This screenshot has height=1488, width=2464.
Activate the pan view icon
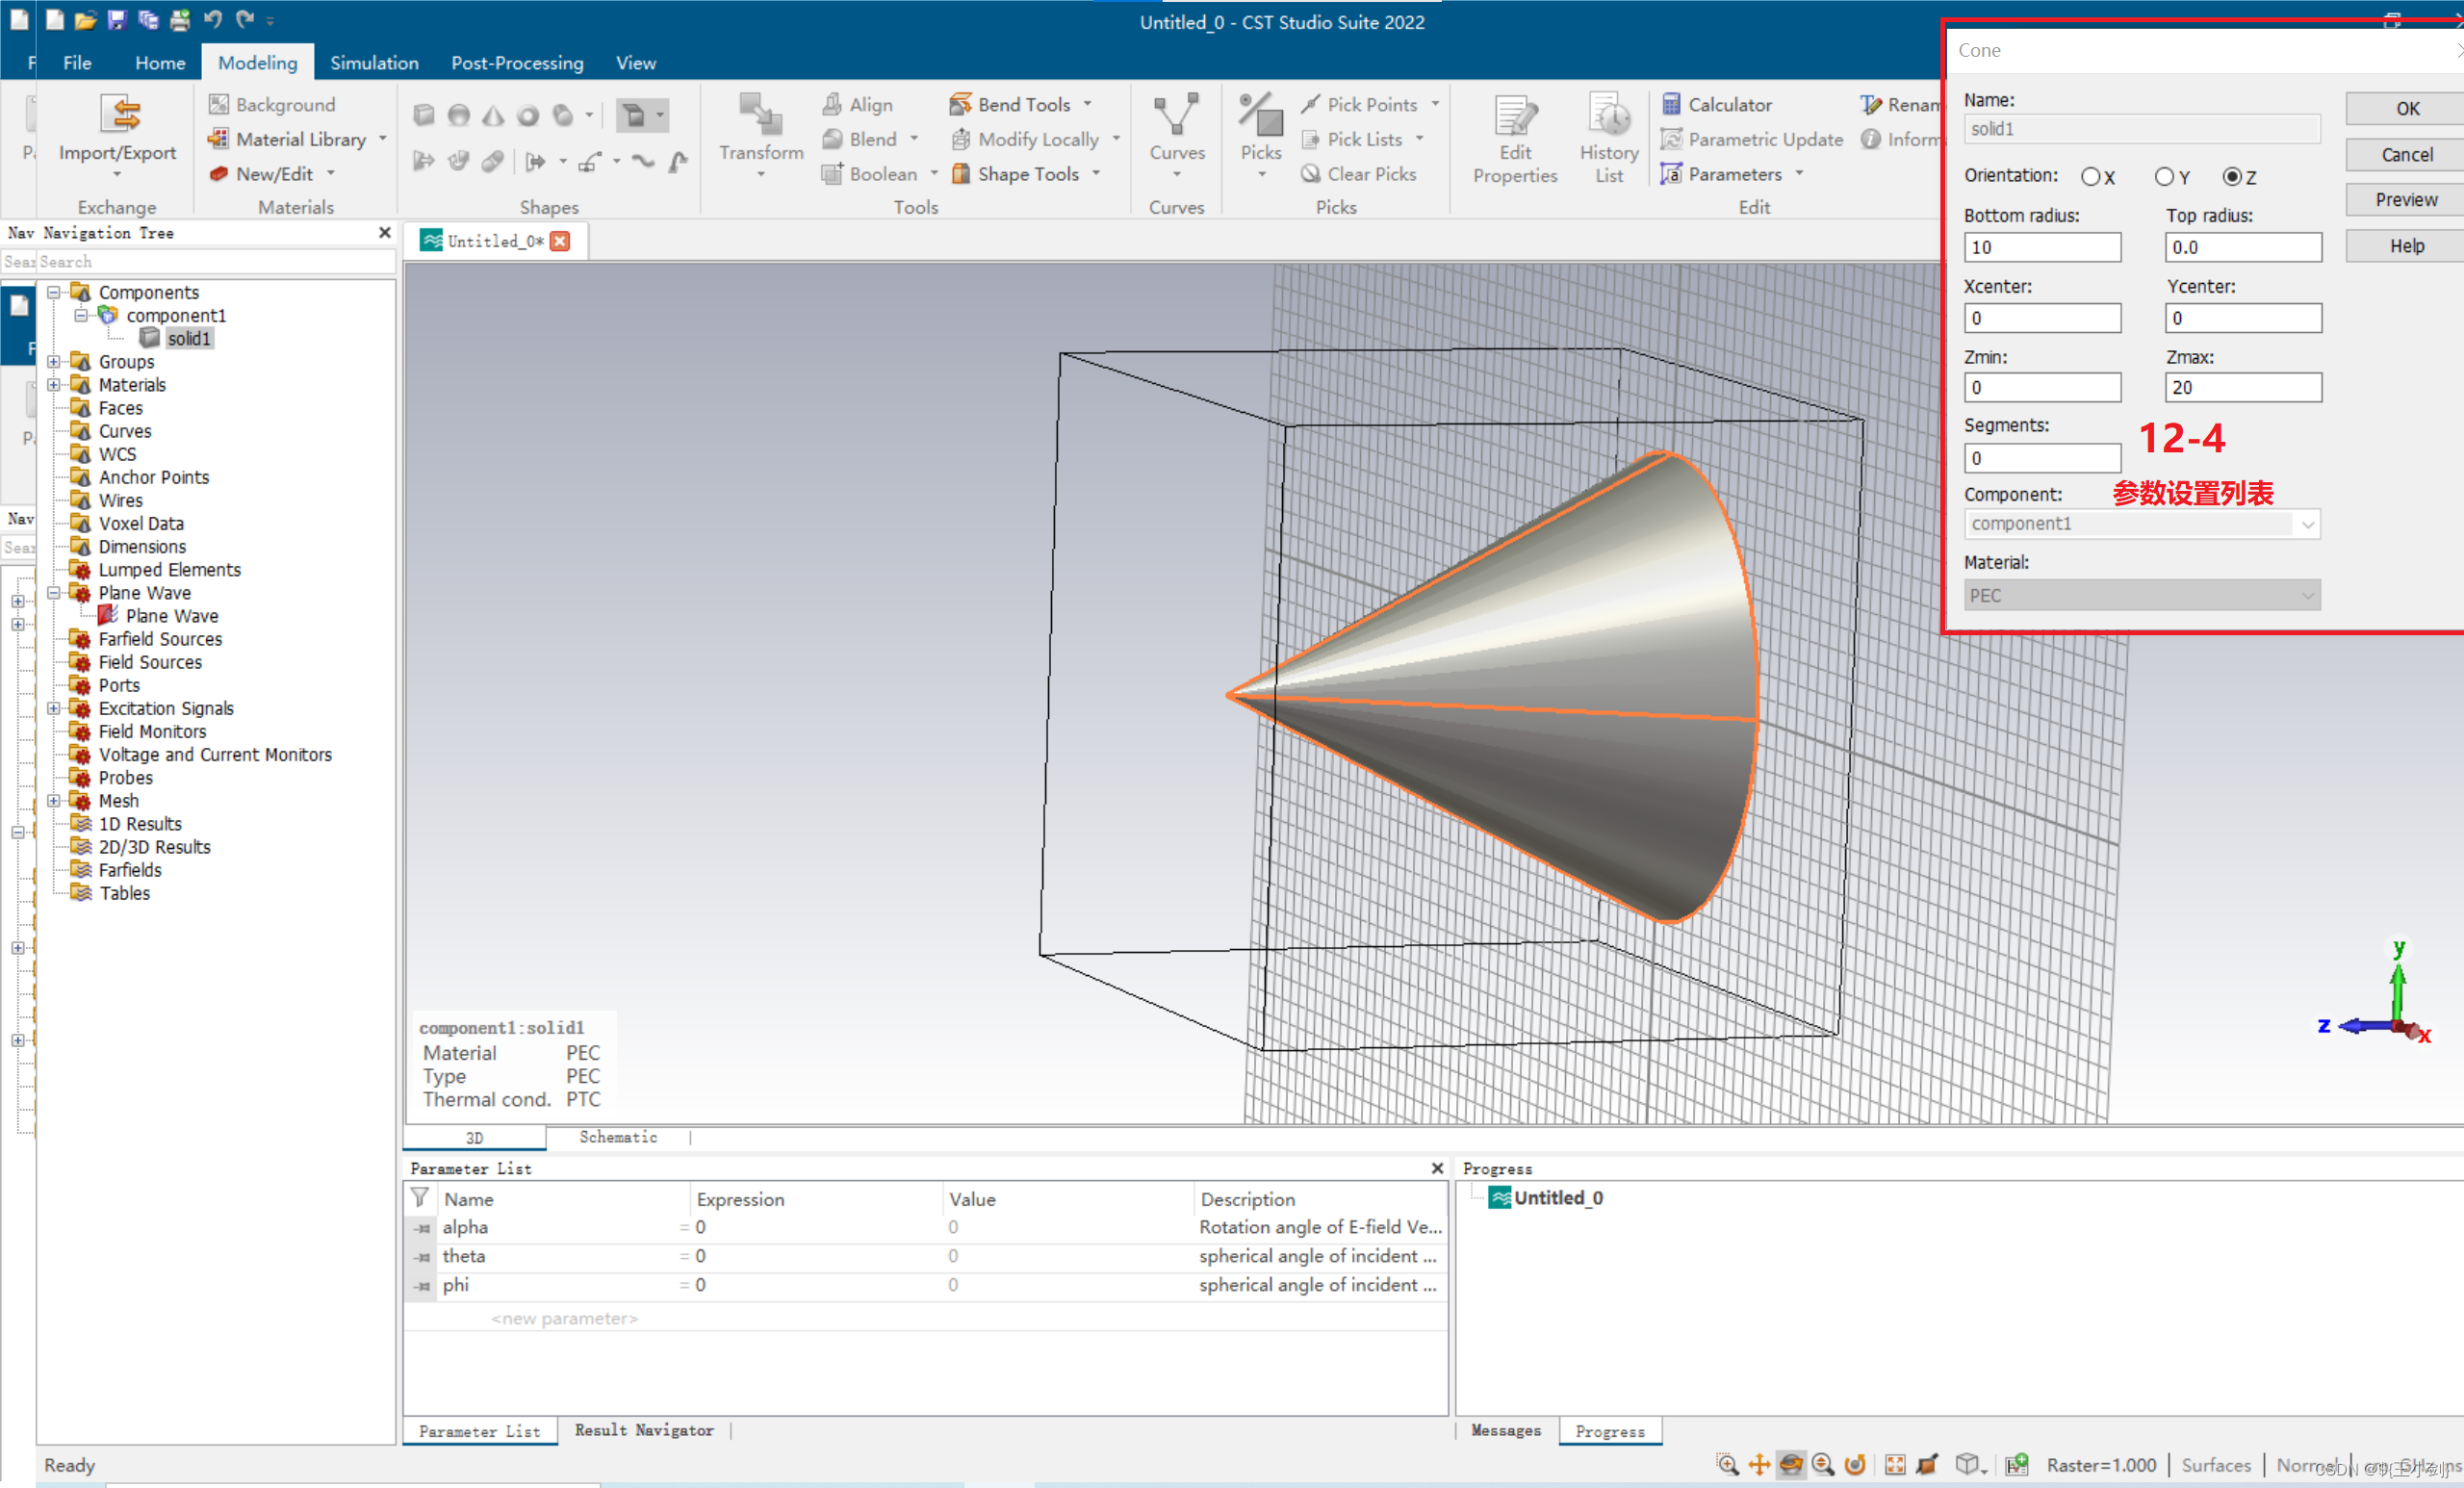[1759, 1464]
